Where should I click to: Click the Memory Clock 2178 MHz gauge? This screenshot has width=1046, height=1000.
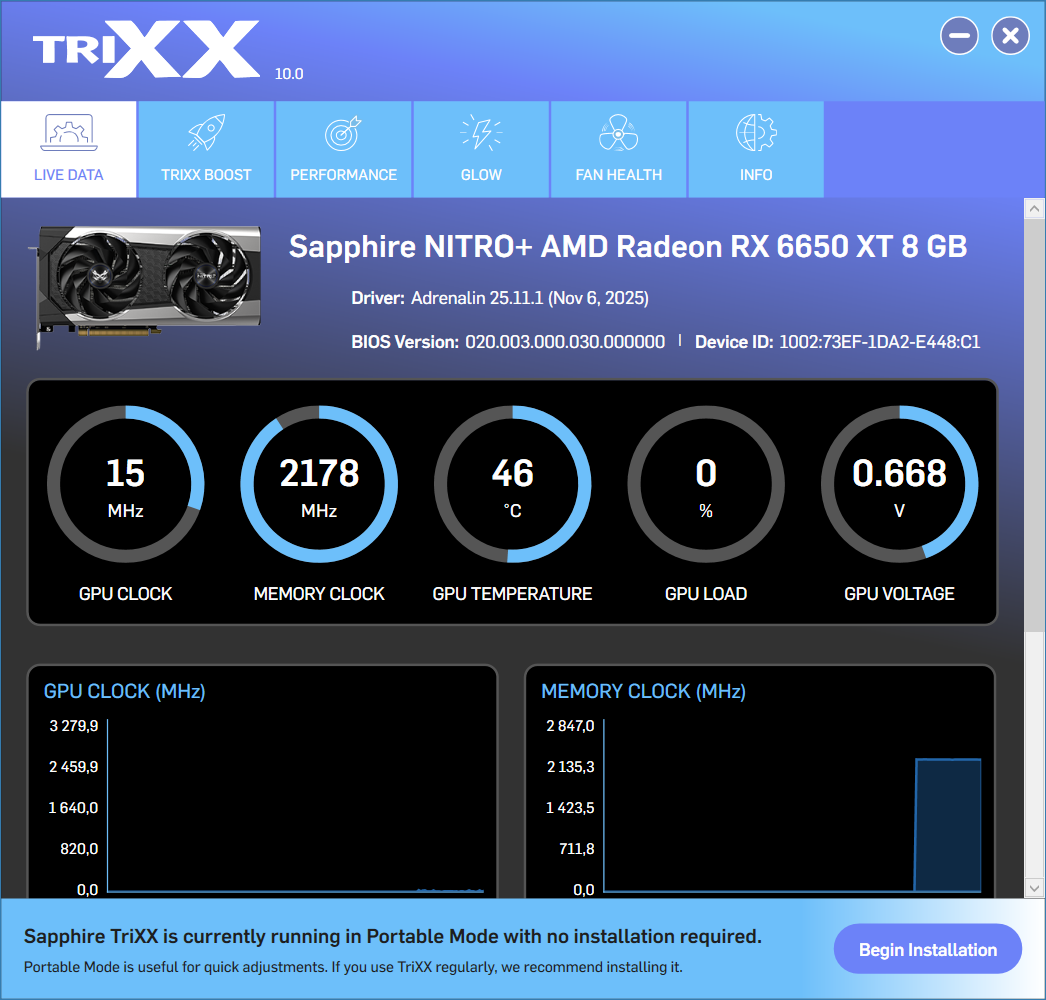319,484
